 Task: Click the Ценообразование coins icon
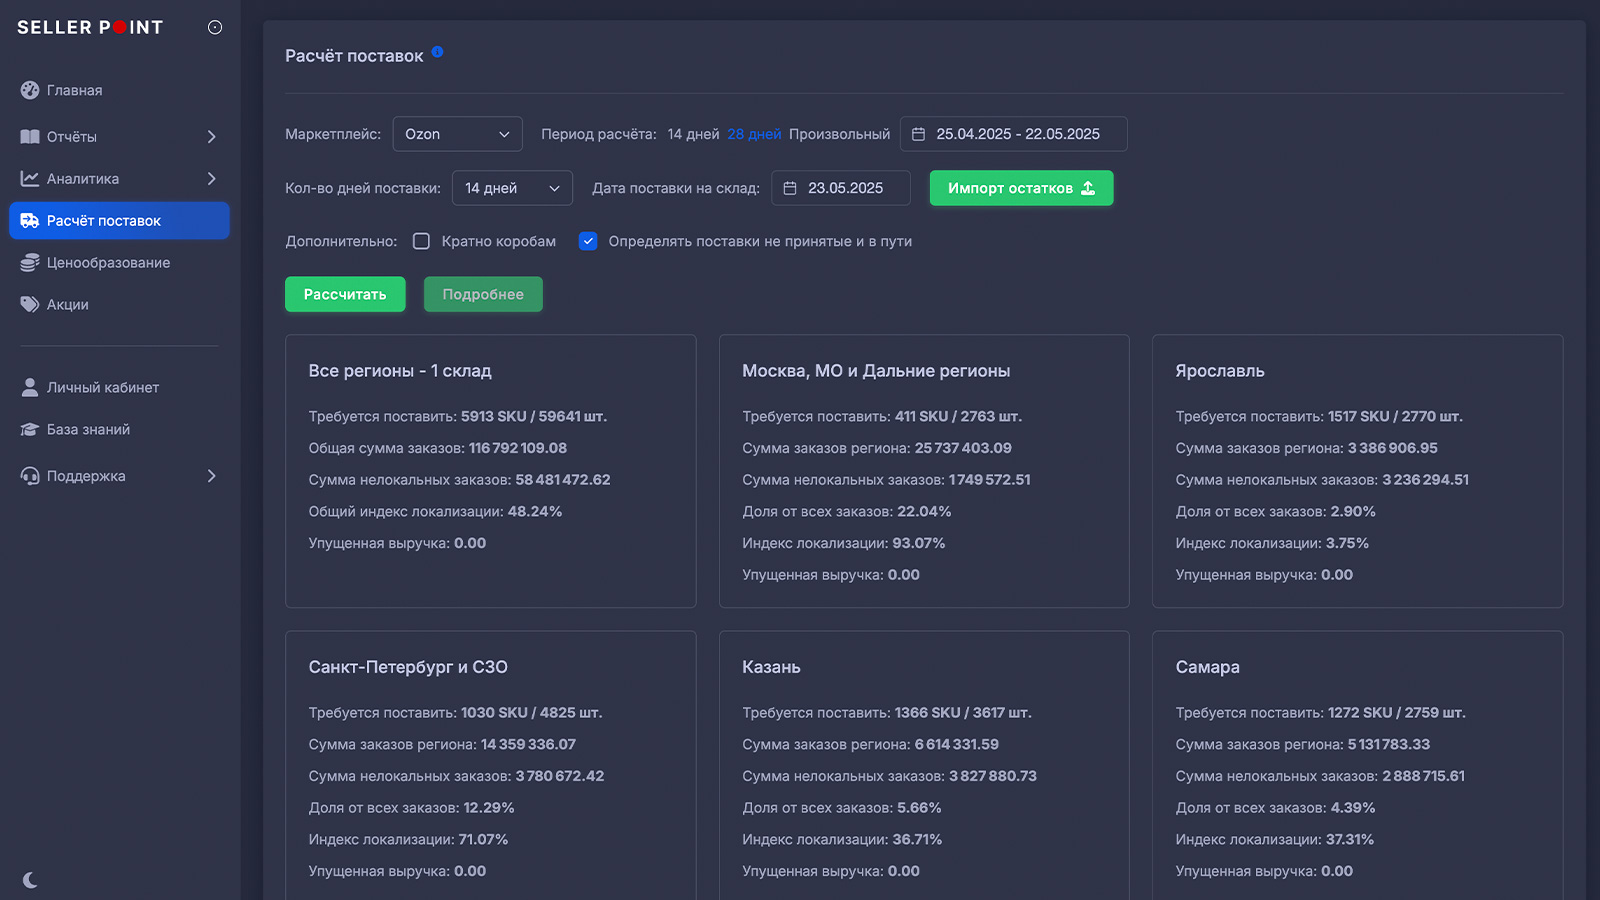tap(30, 263)
